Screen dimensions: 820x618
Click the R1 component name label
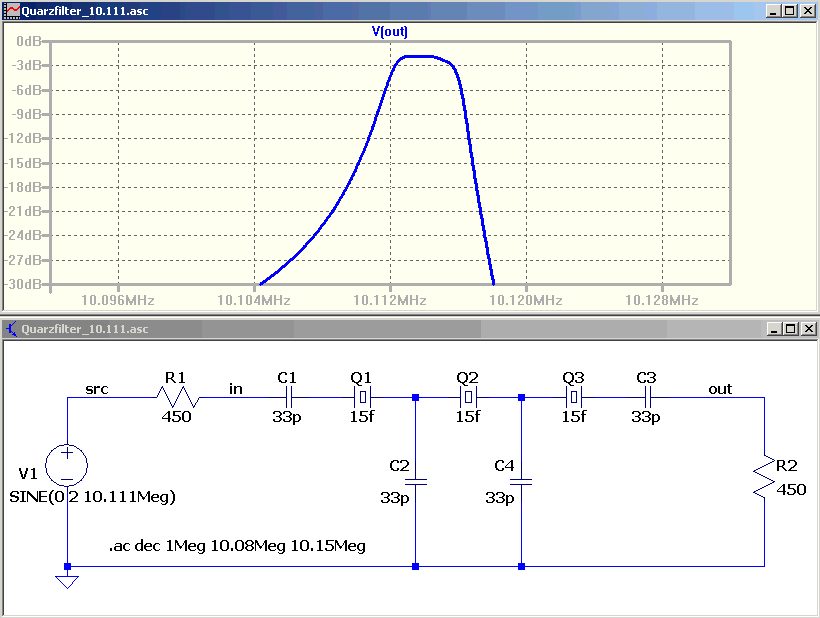[x=175, y=377]
